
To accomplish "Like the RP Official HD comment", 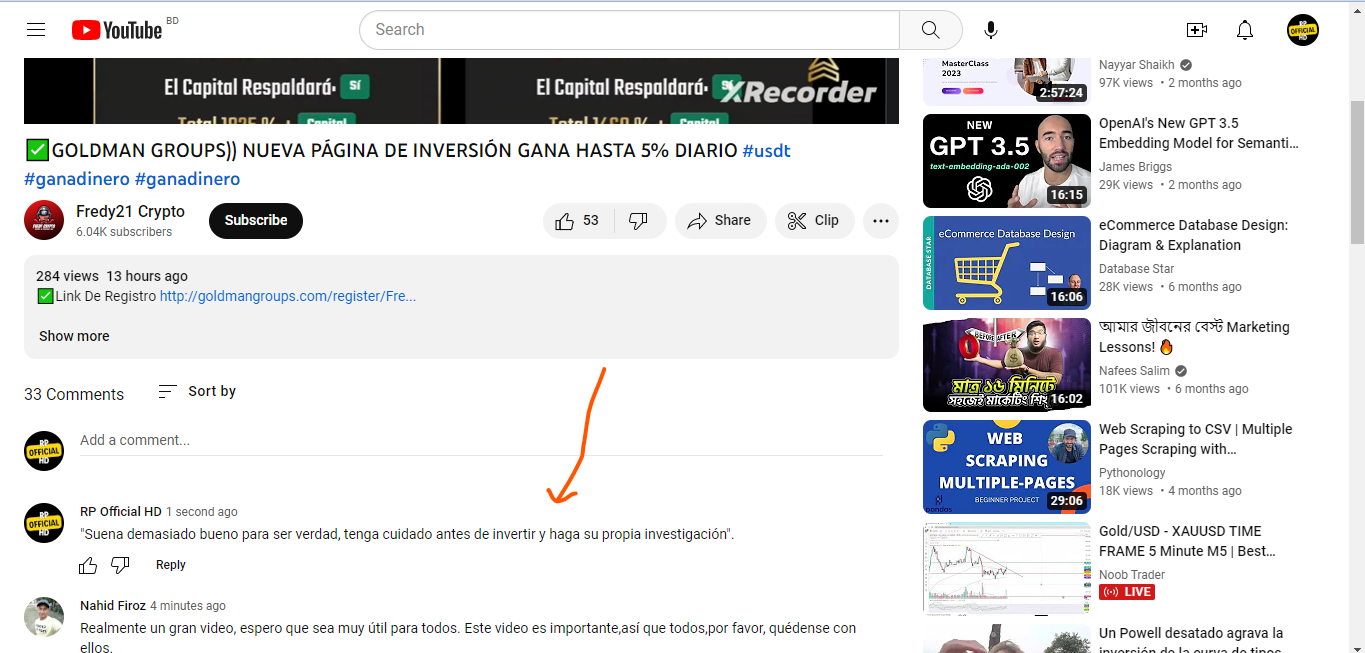I will tap(88, 565).
